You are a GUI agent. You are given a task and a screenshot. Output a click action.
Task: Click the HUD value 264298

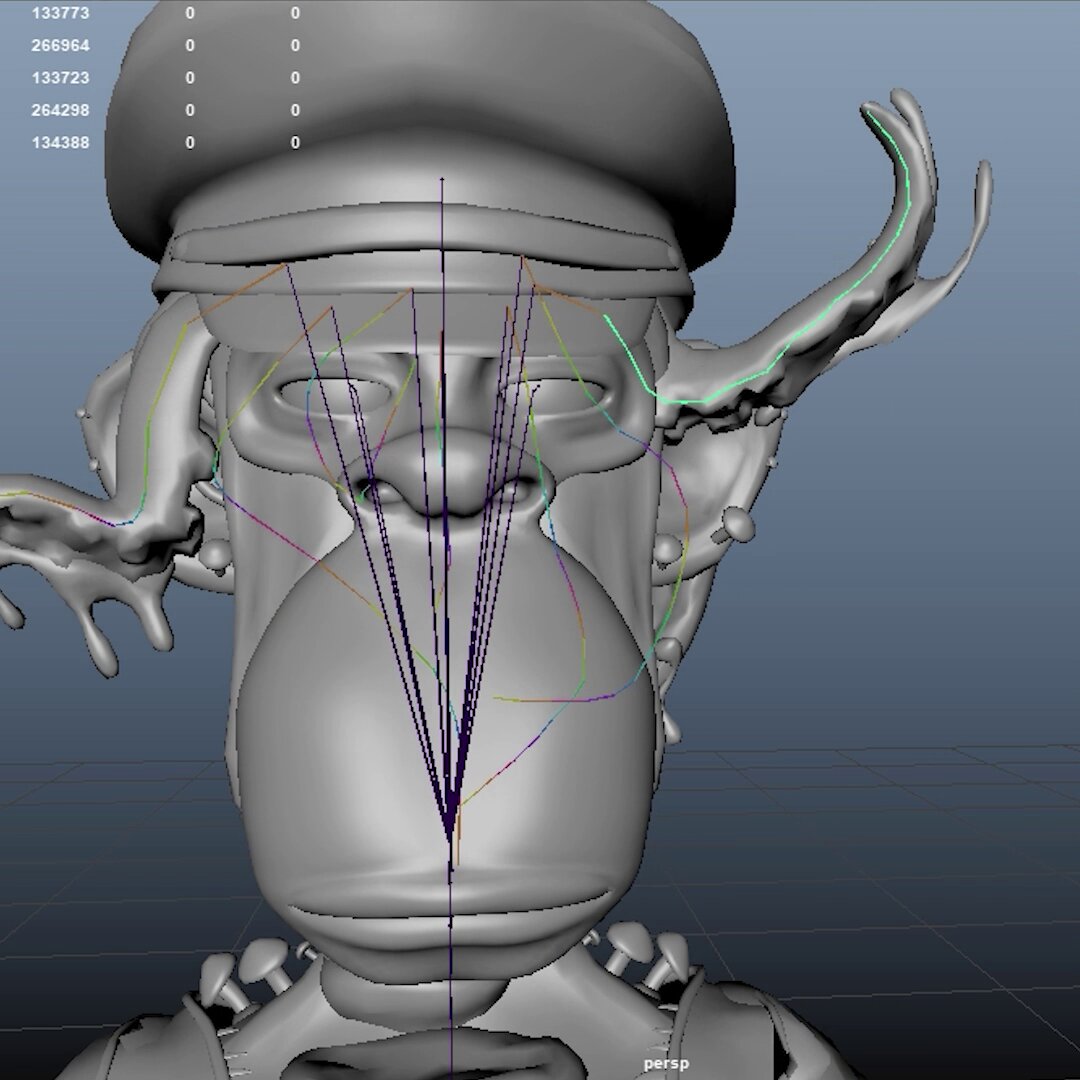(61, 110)
